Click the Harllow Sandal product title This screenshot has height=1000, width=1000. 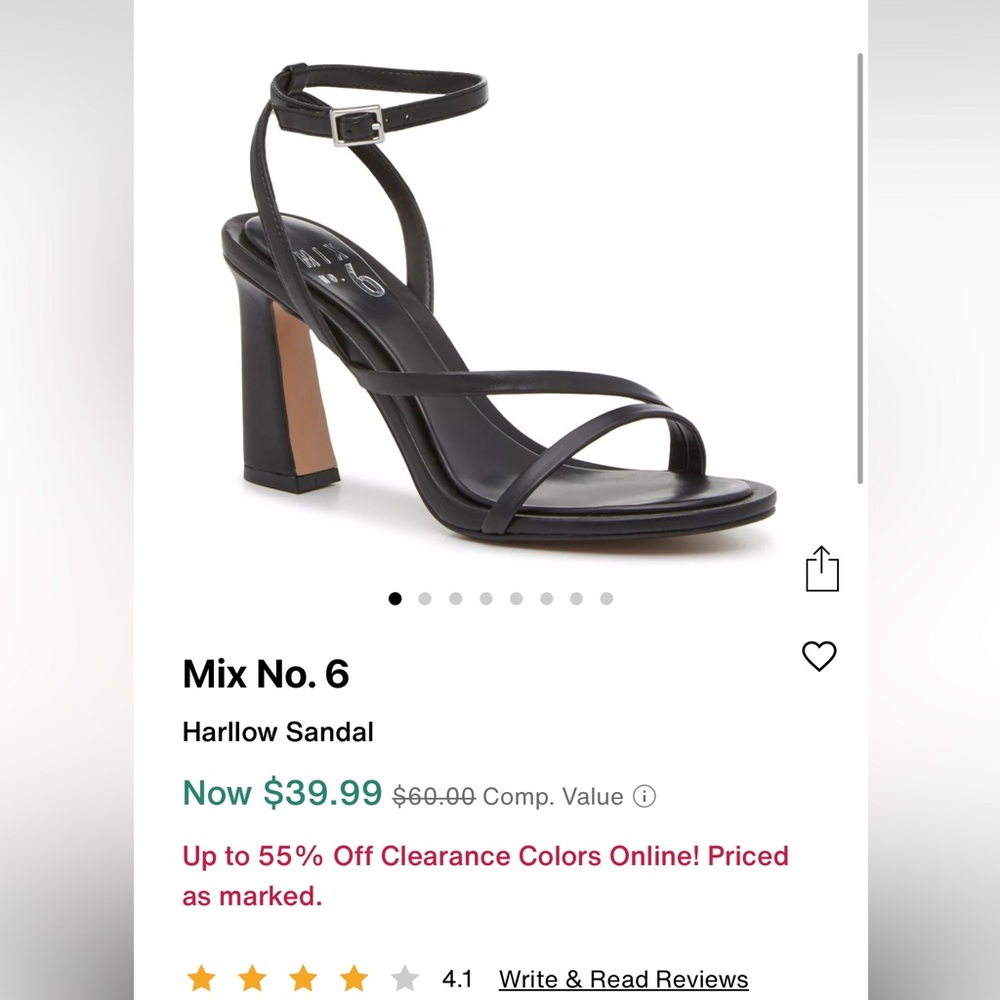click(x=278, y=733)
